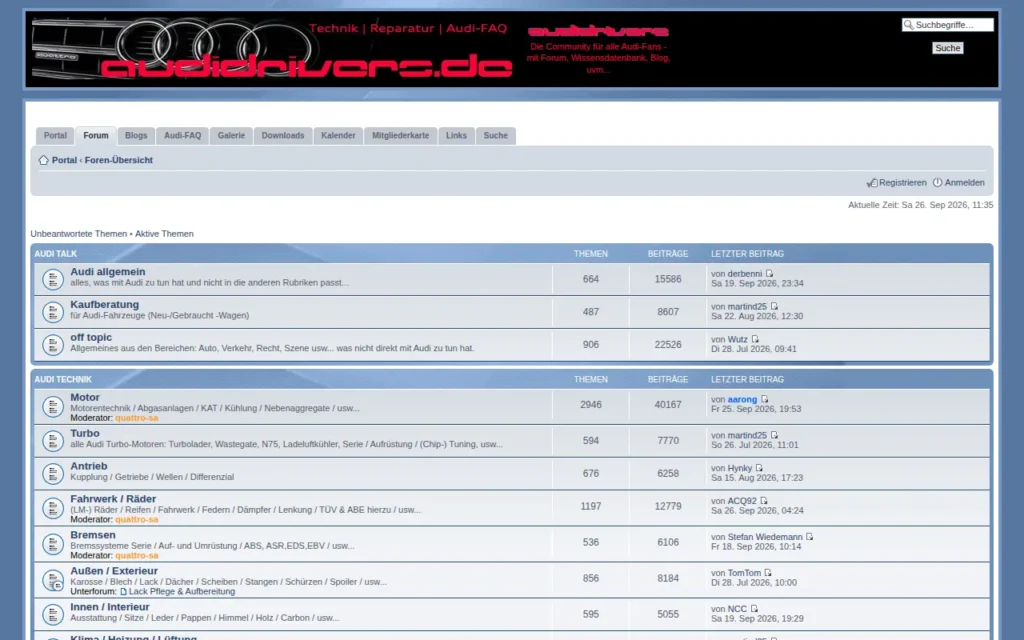Open the Audi allgemein forum

coord(108,272)
